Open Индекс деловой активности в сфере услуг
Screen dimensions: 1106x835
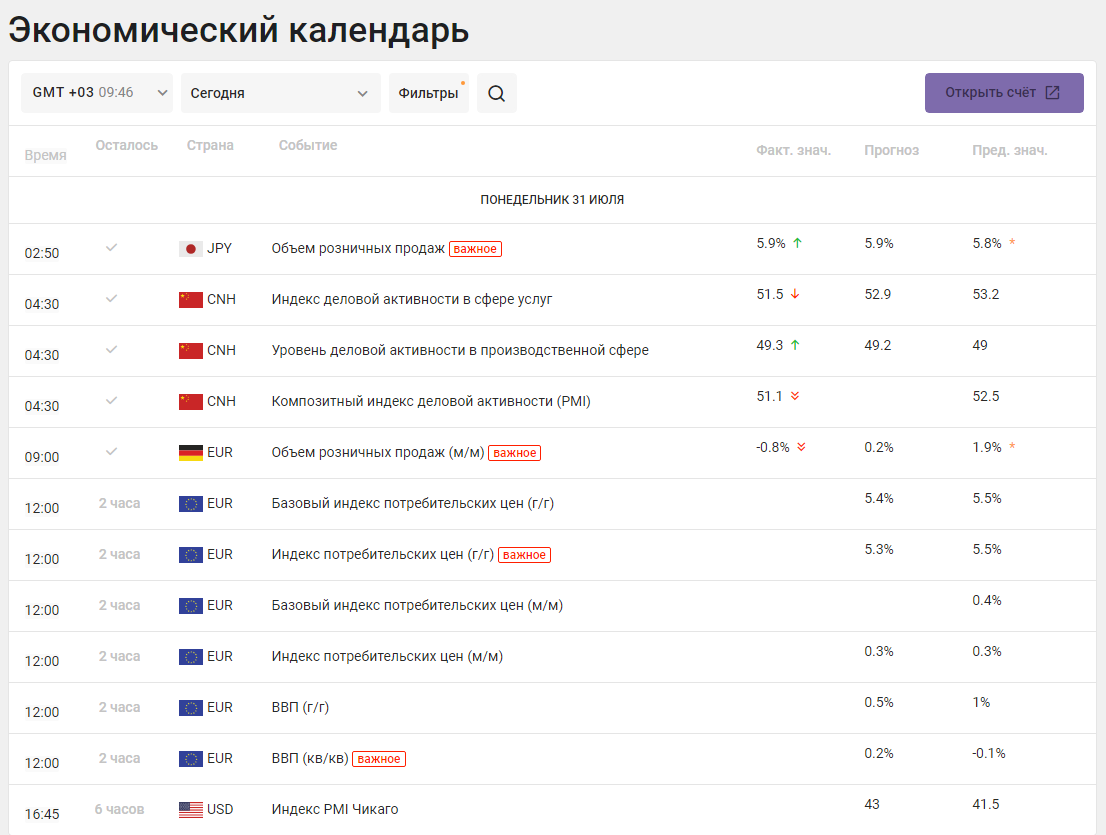tap(412, 299)
